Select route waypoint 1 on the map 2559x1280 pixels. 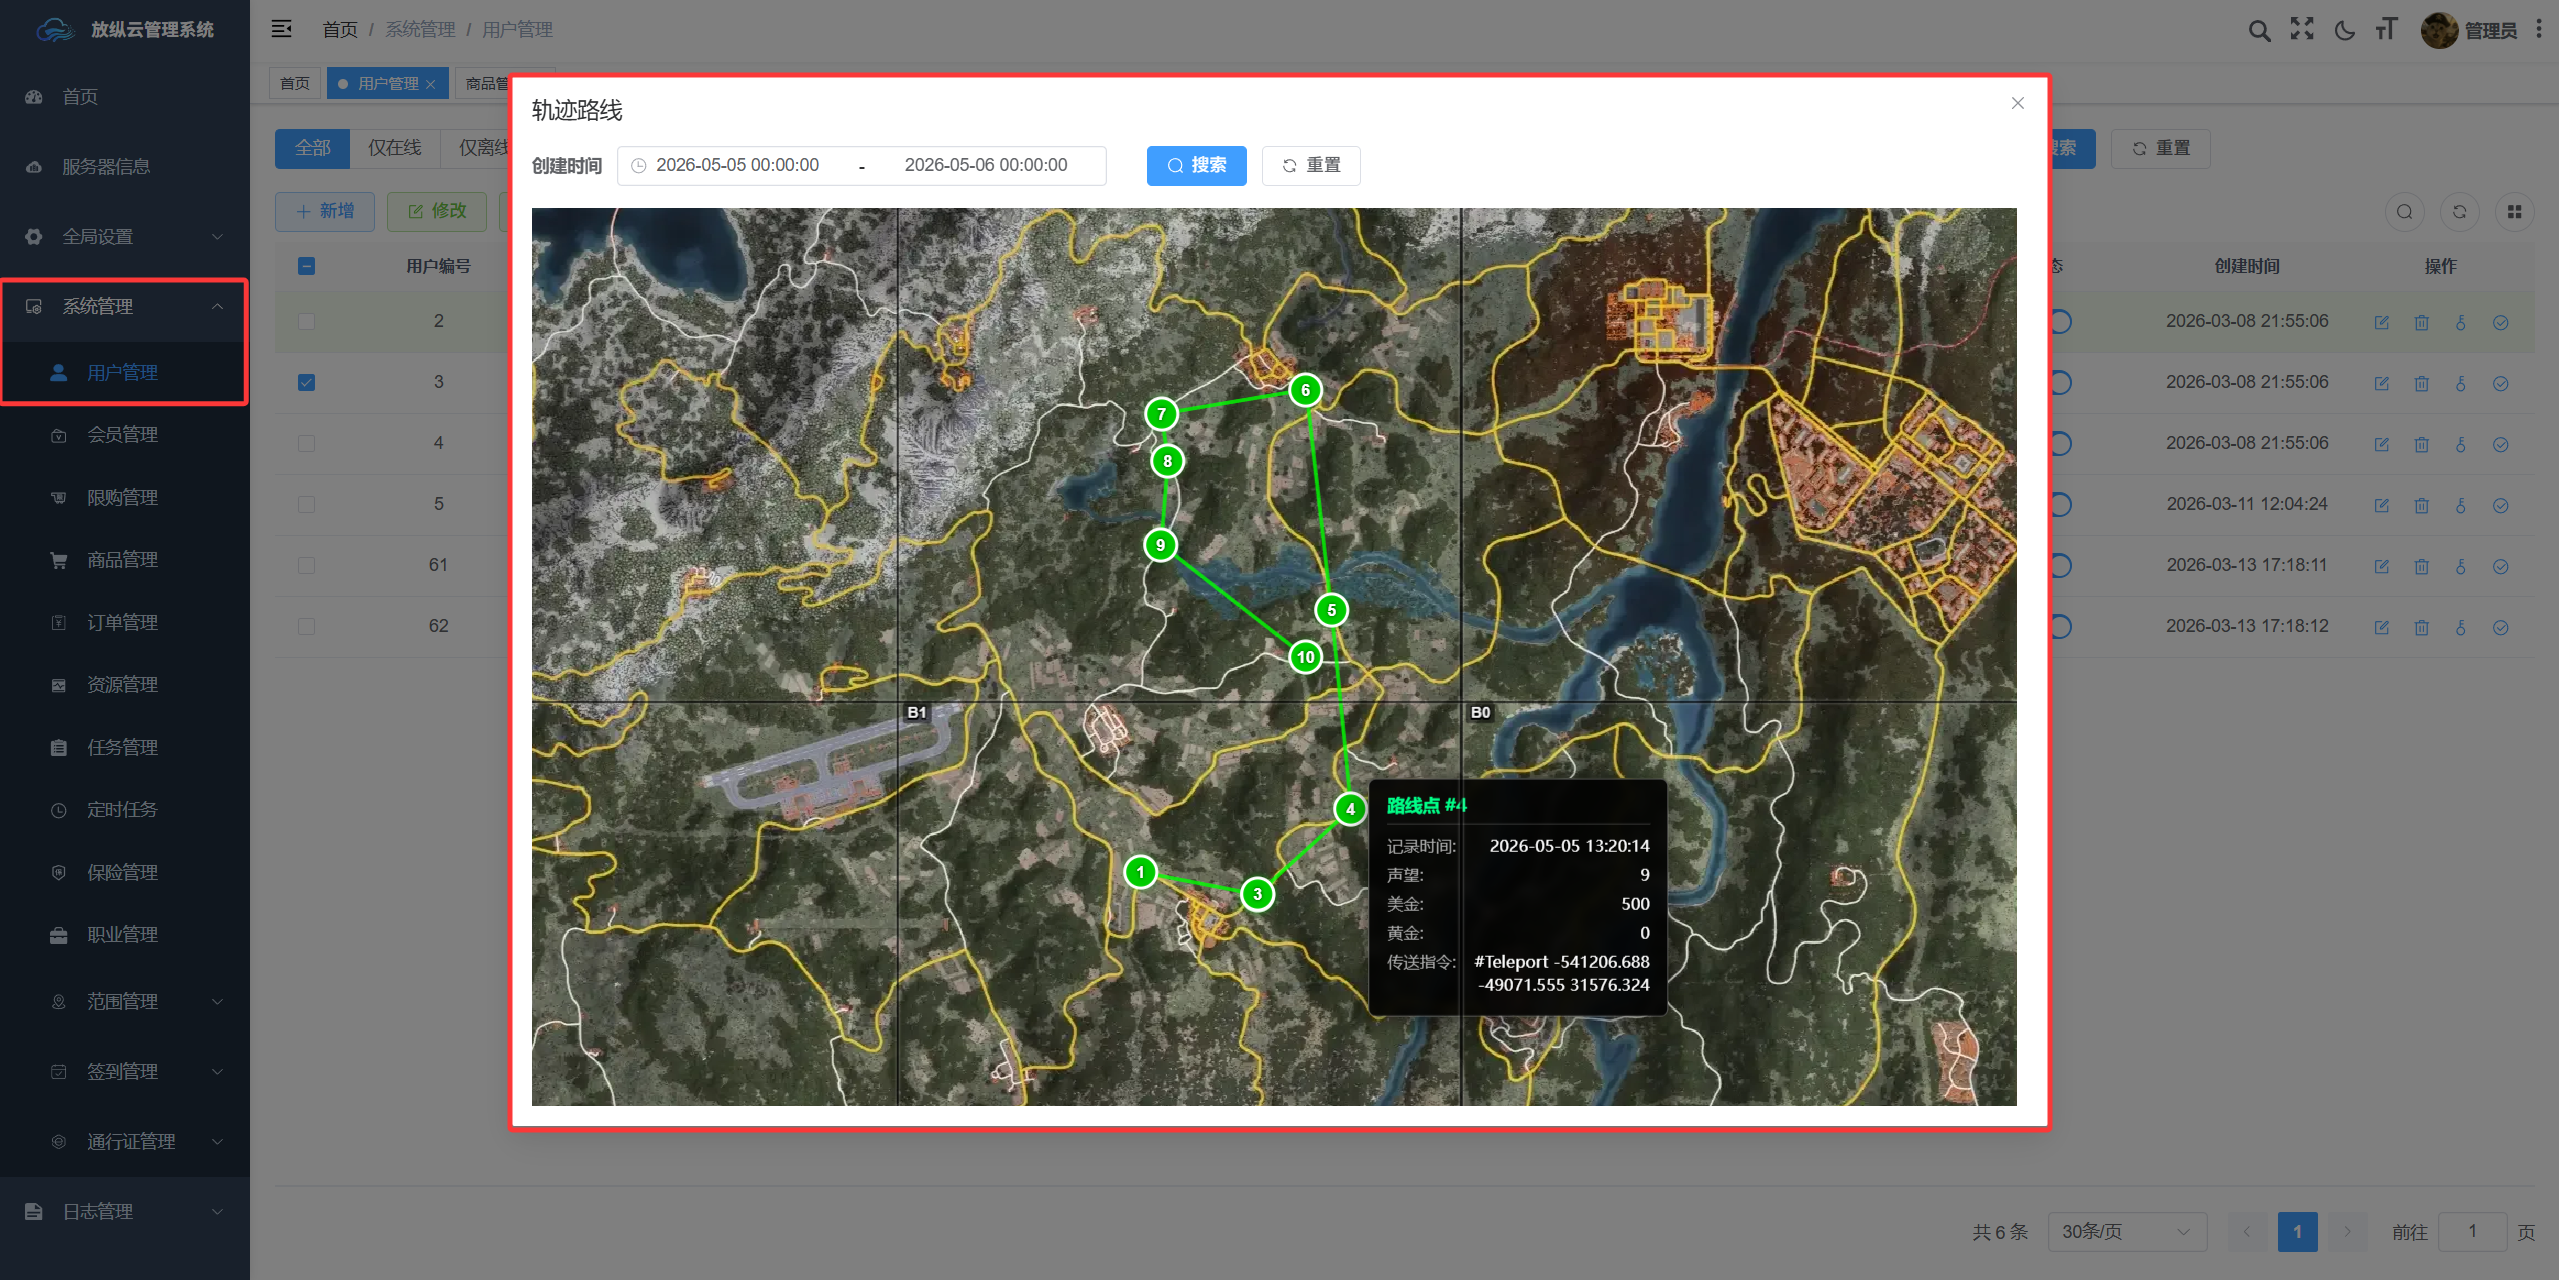pyautogui.click(x=1140, y=872)
